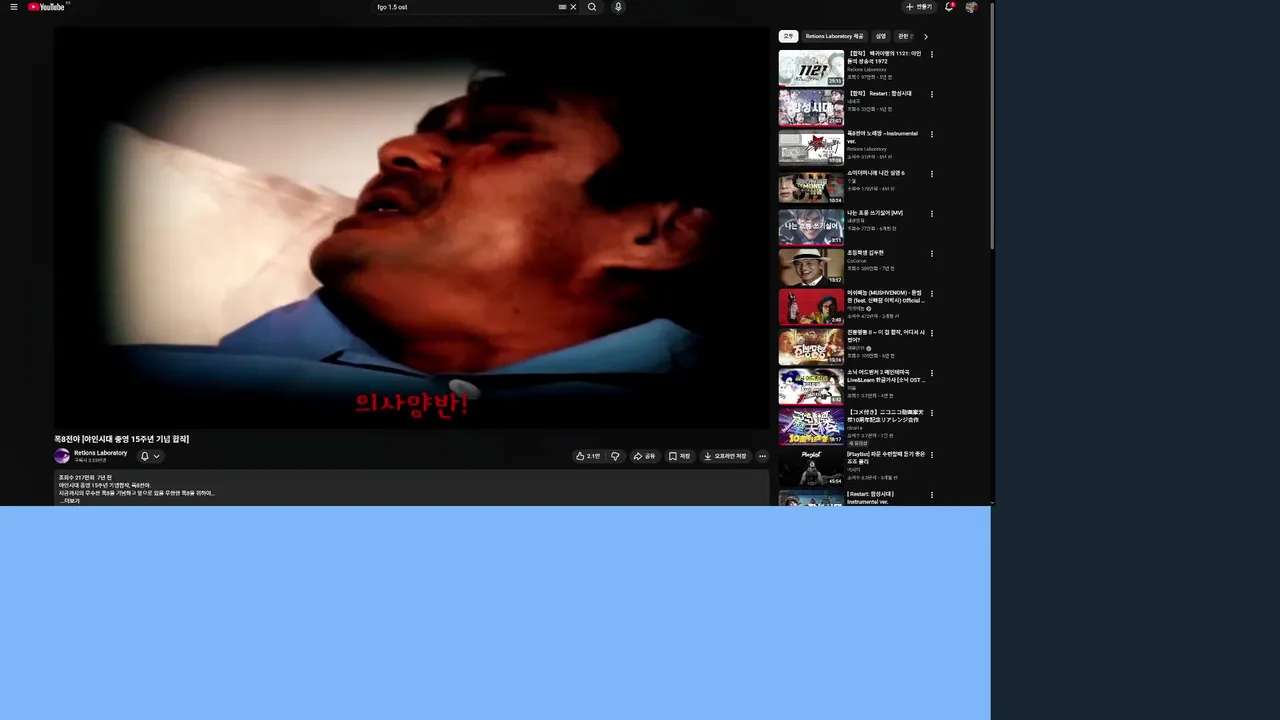Dislike the video with thumbs down
1280x720 pixels.
[615, 456]
